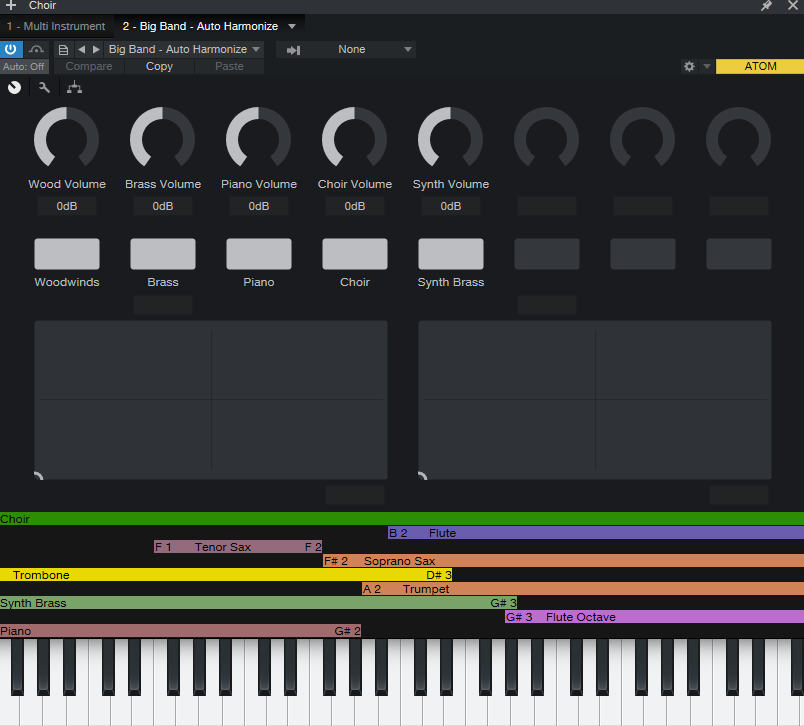Viewport: 804px width, 726px height.
Task: Load previous preset with left arrow
Action: coord(81,50)
